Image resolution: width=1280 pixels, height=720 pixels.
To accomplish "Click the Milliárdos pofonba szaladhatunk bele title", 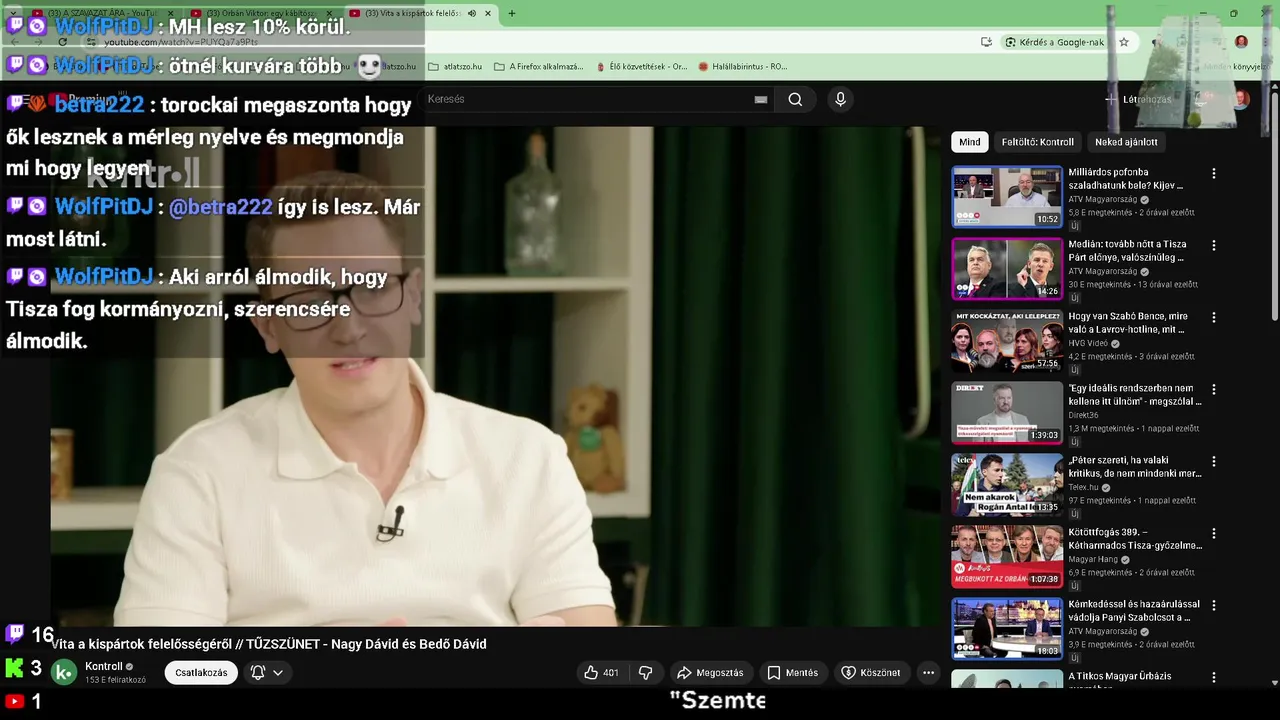I will coord(1126,179).
